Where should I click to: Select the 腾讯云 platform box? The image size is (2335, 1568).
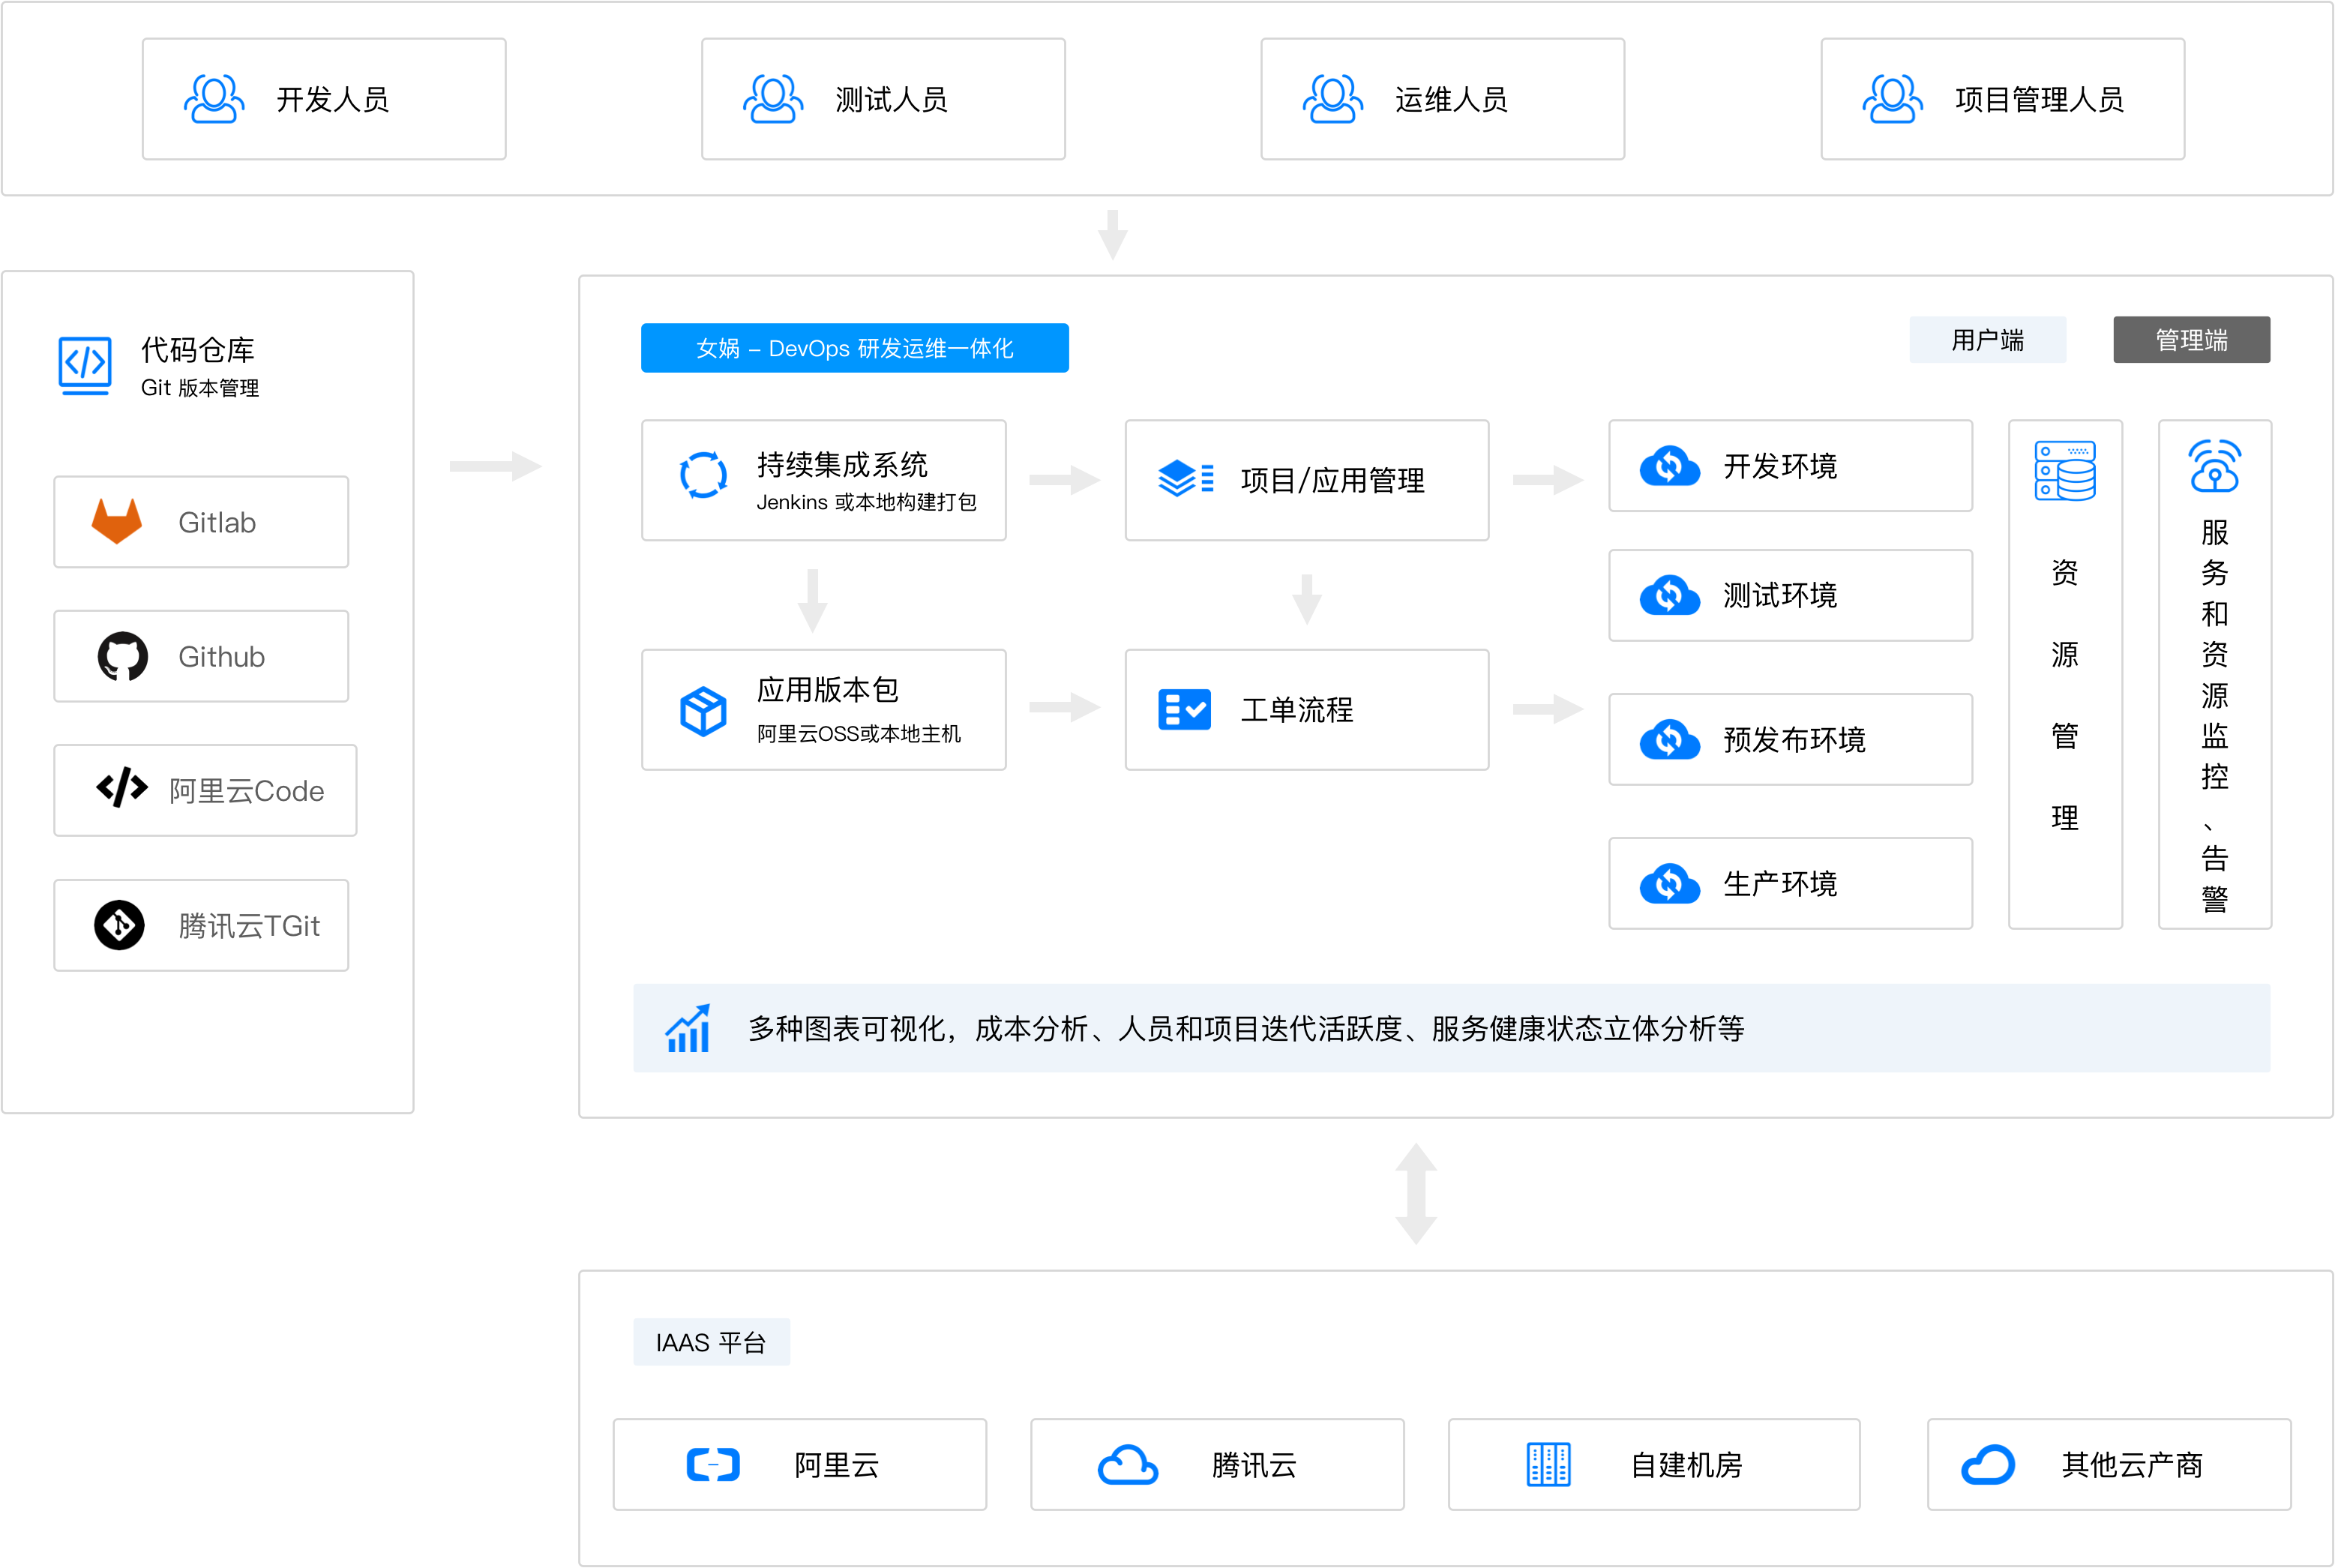(x=1216, y=1464)
